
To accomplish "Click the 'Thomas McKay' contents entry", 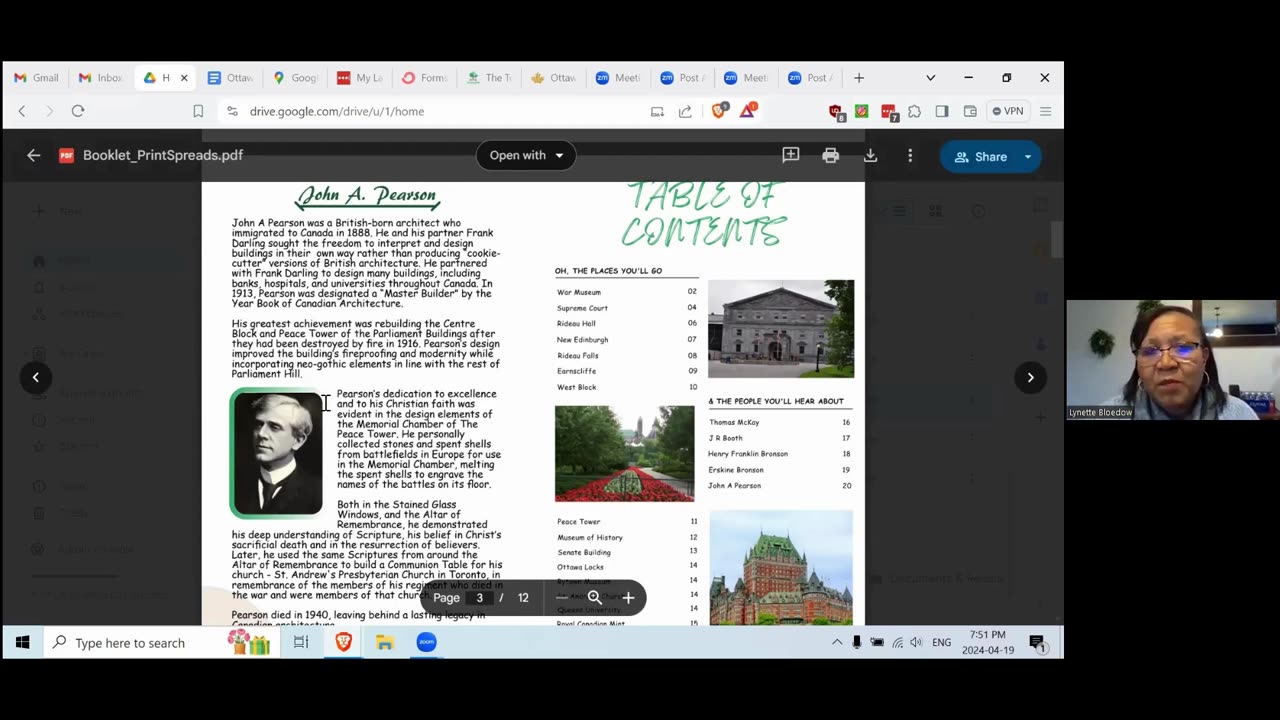I will 734,422.
